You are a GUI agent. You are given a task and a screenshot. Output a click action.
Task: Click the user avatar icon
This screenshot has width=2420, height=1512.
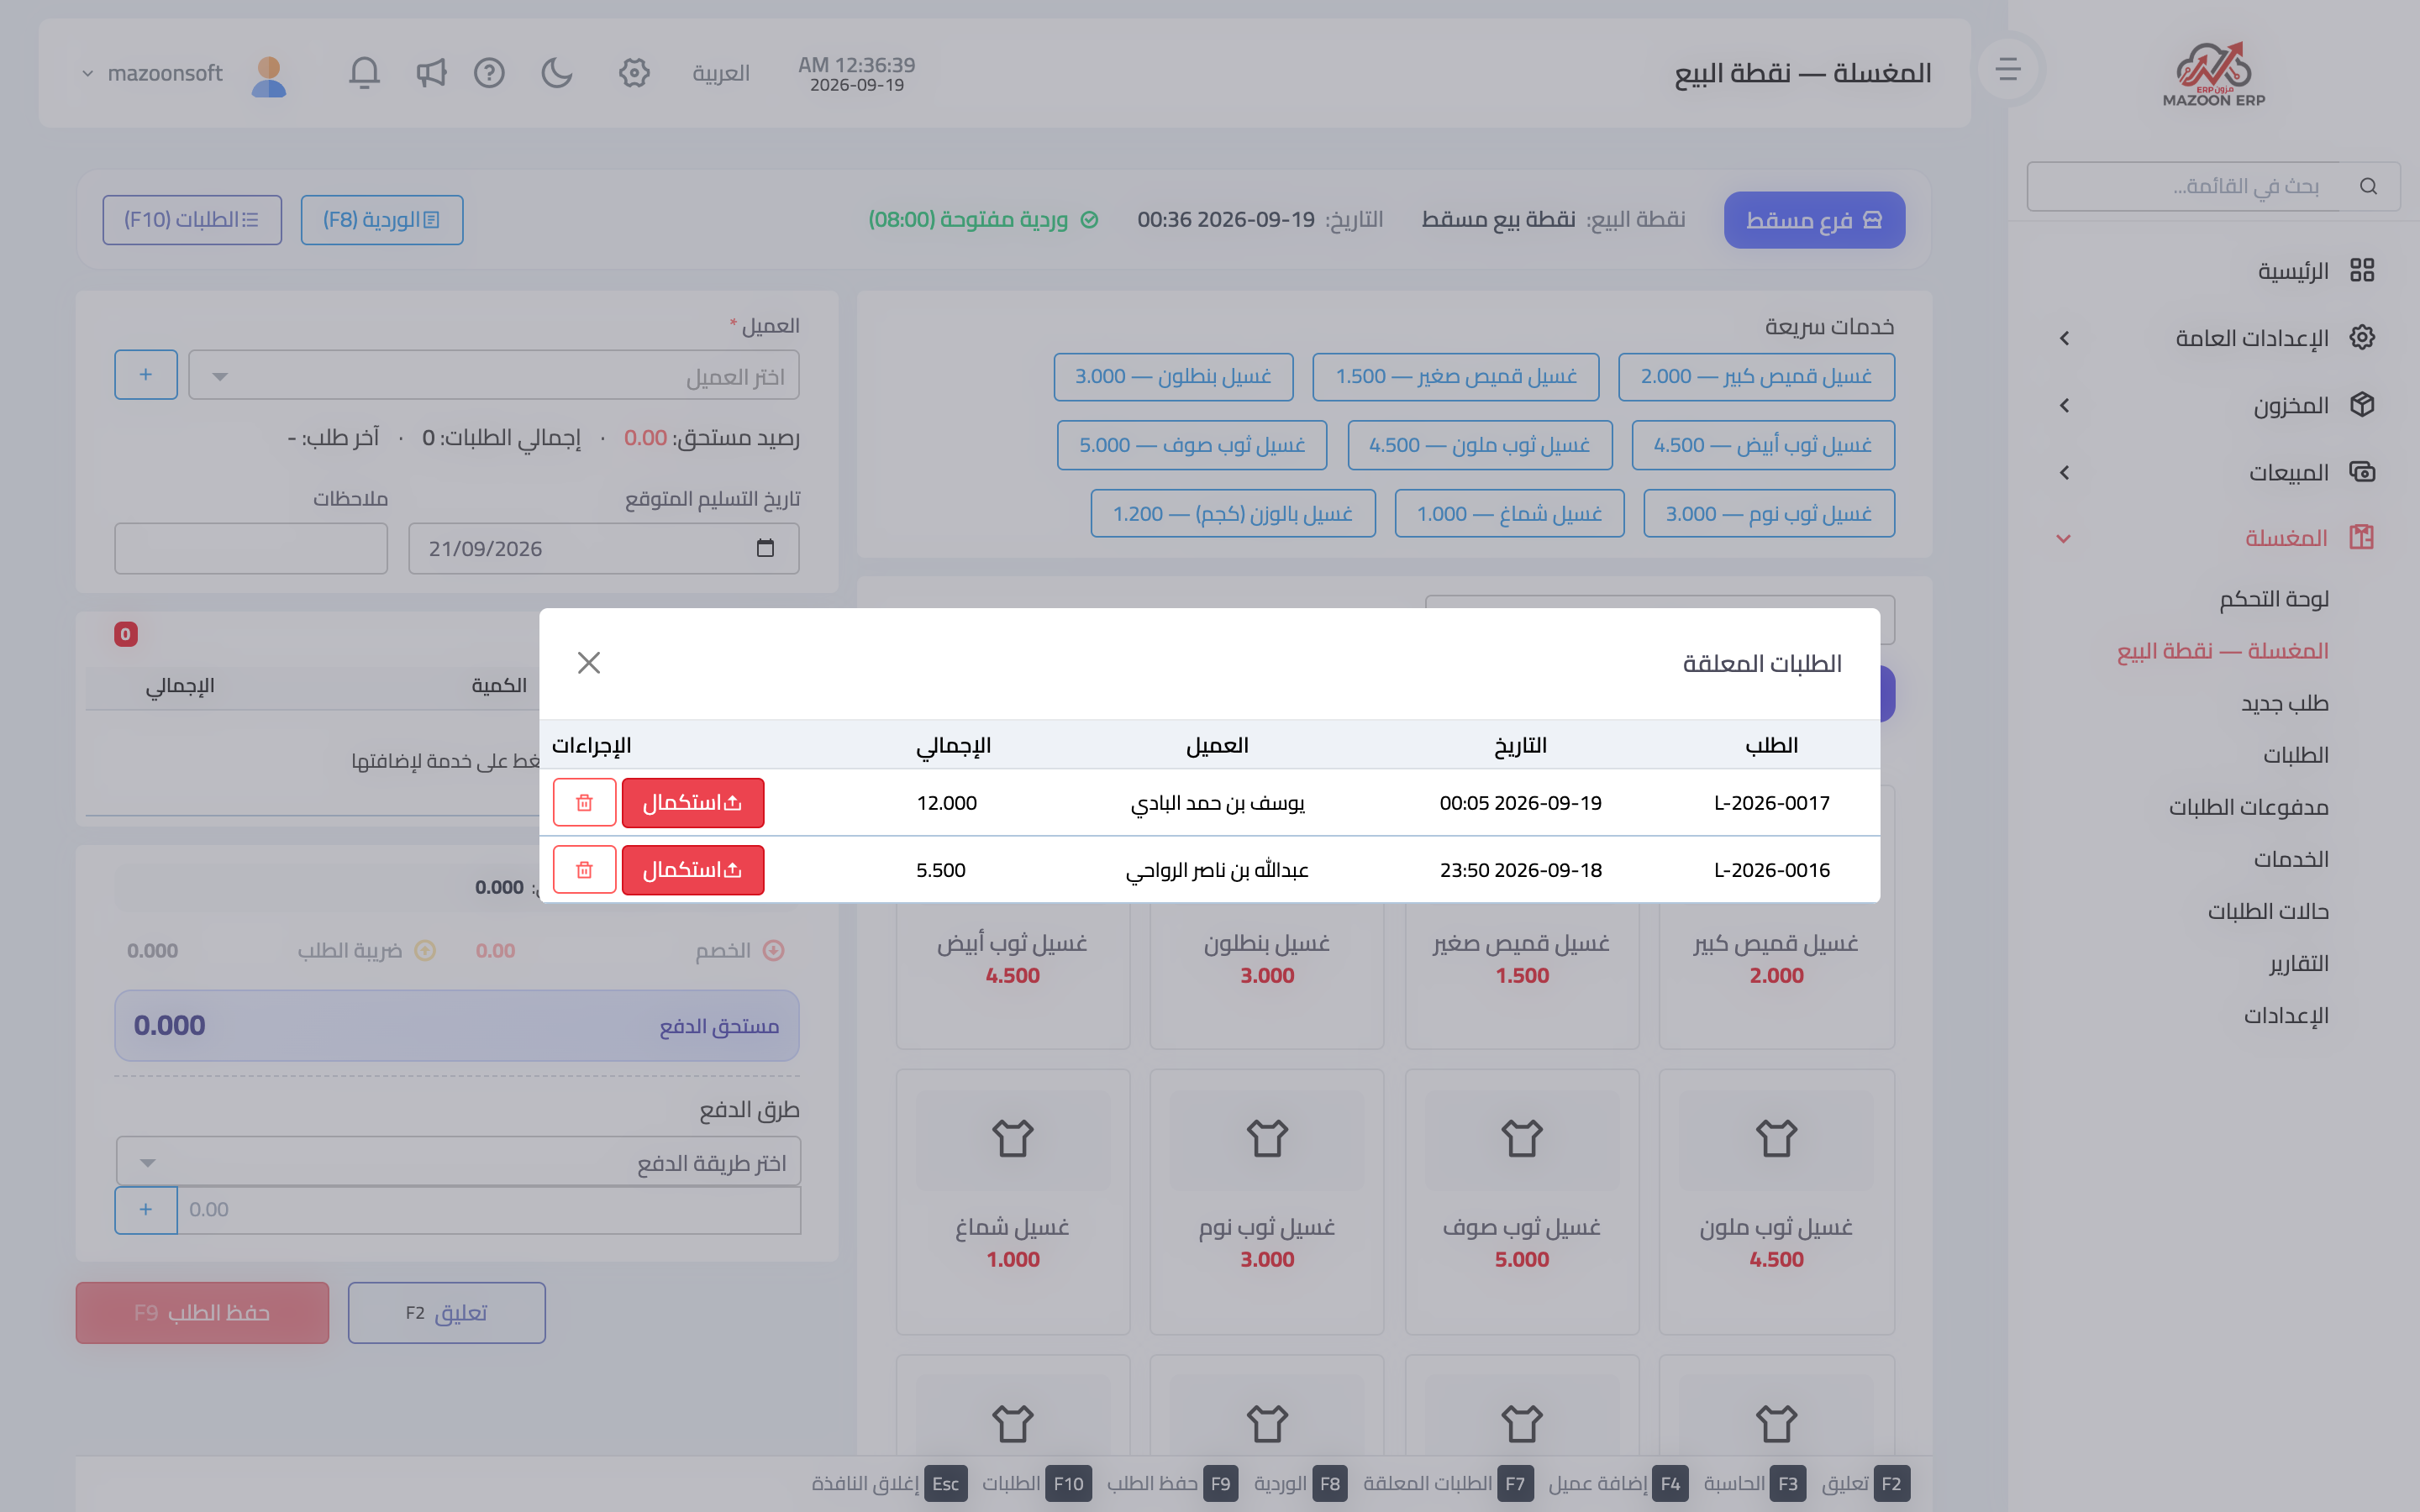tap(269, 75)
